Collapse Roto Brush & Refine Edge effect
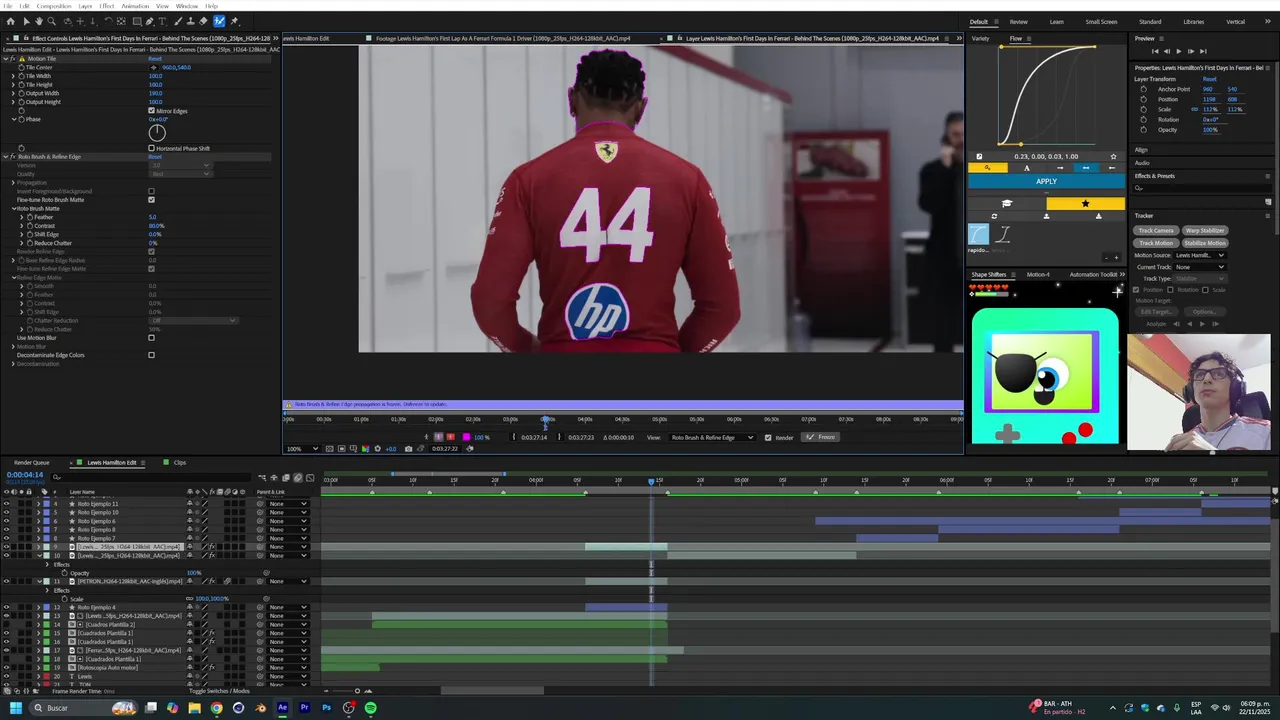1280x720 pixels. pyautogui.click(x=6, y=157)
